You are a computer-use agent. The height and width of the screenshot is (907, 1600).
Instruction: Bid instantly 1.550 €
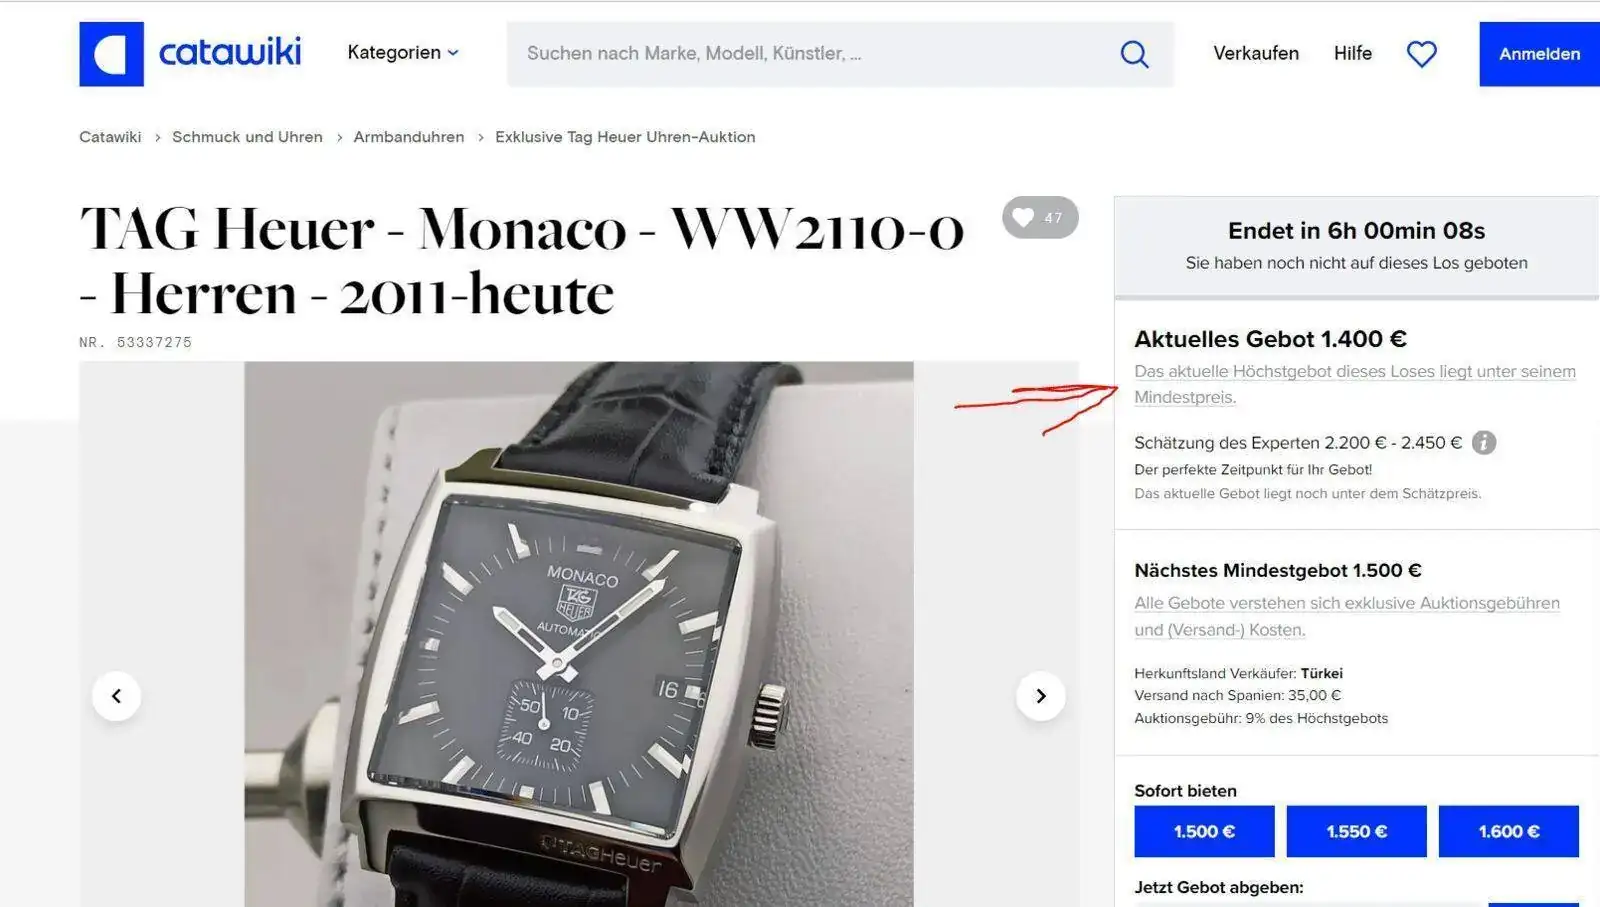click(x=1356, y=831)
